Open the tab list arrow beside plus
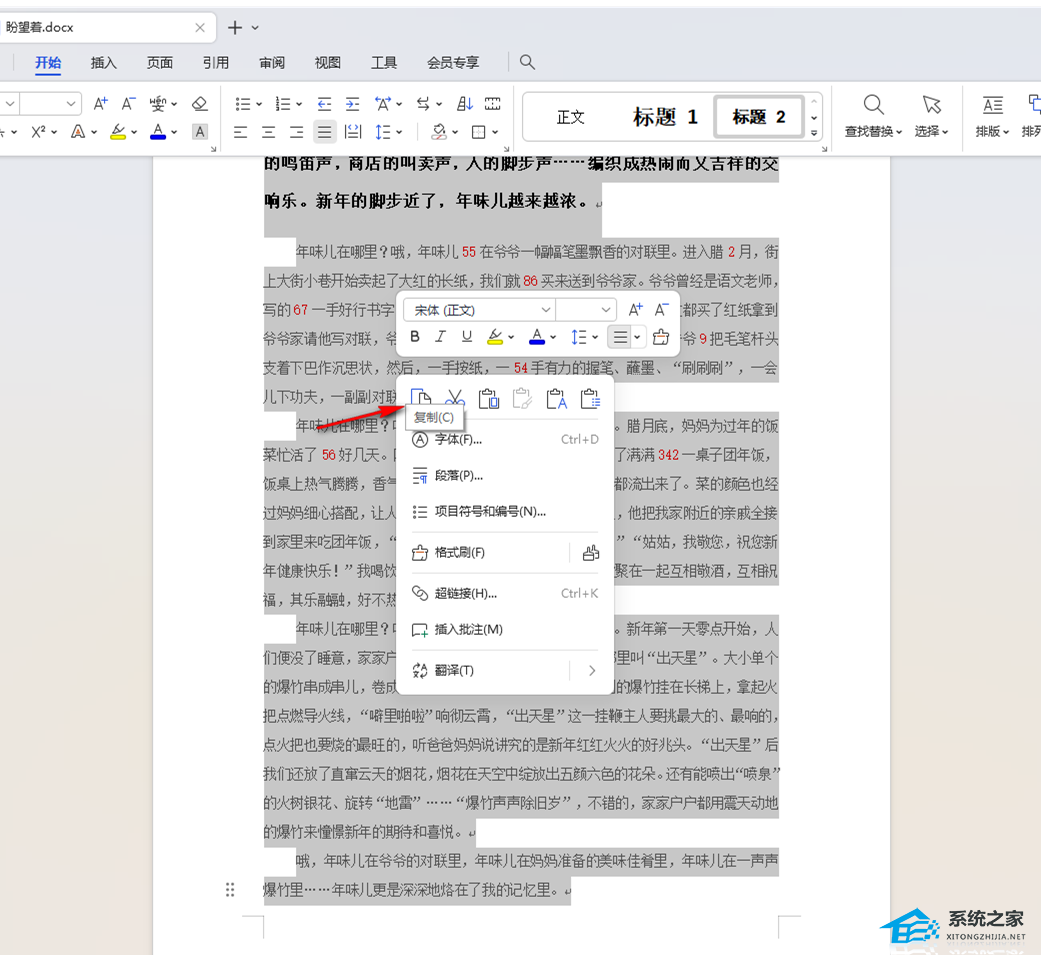This screenshot has height=955, width=1041. tap(255, 28)
